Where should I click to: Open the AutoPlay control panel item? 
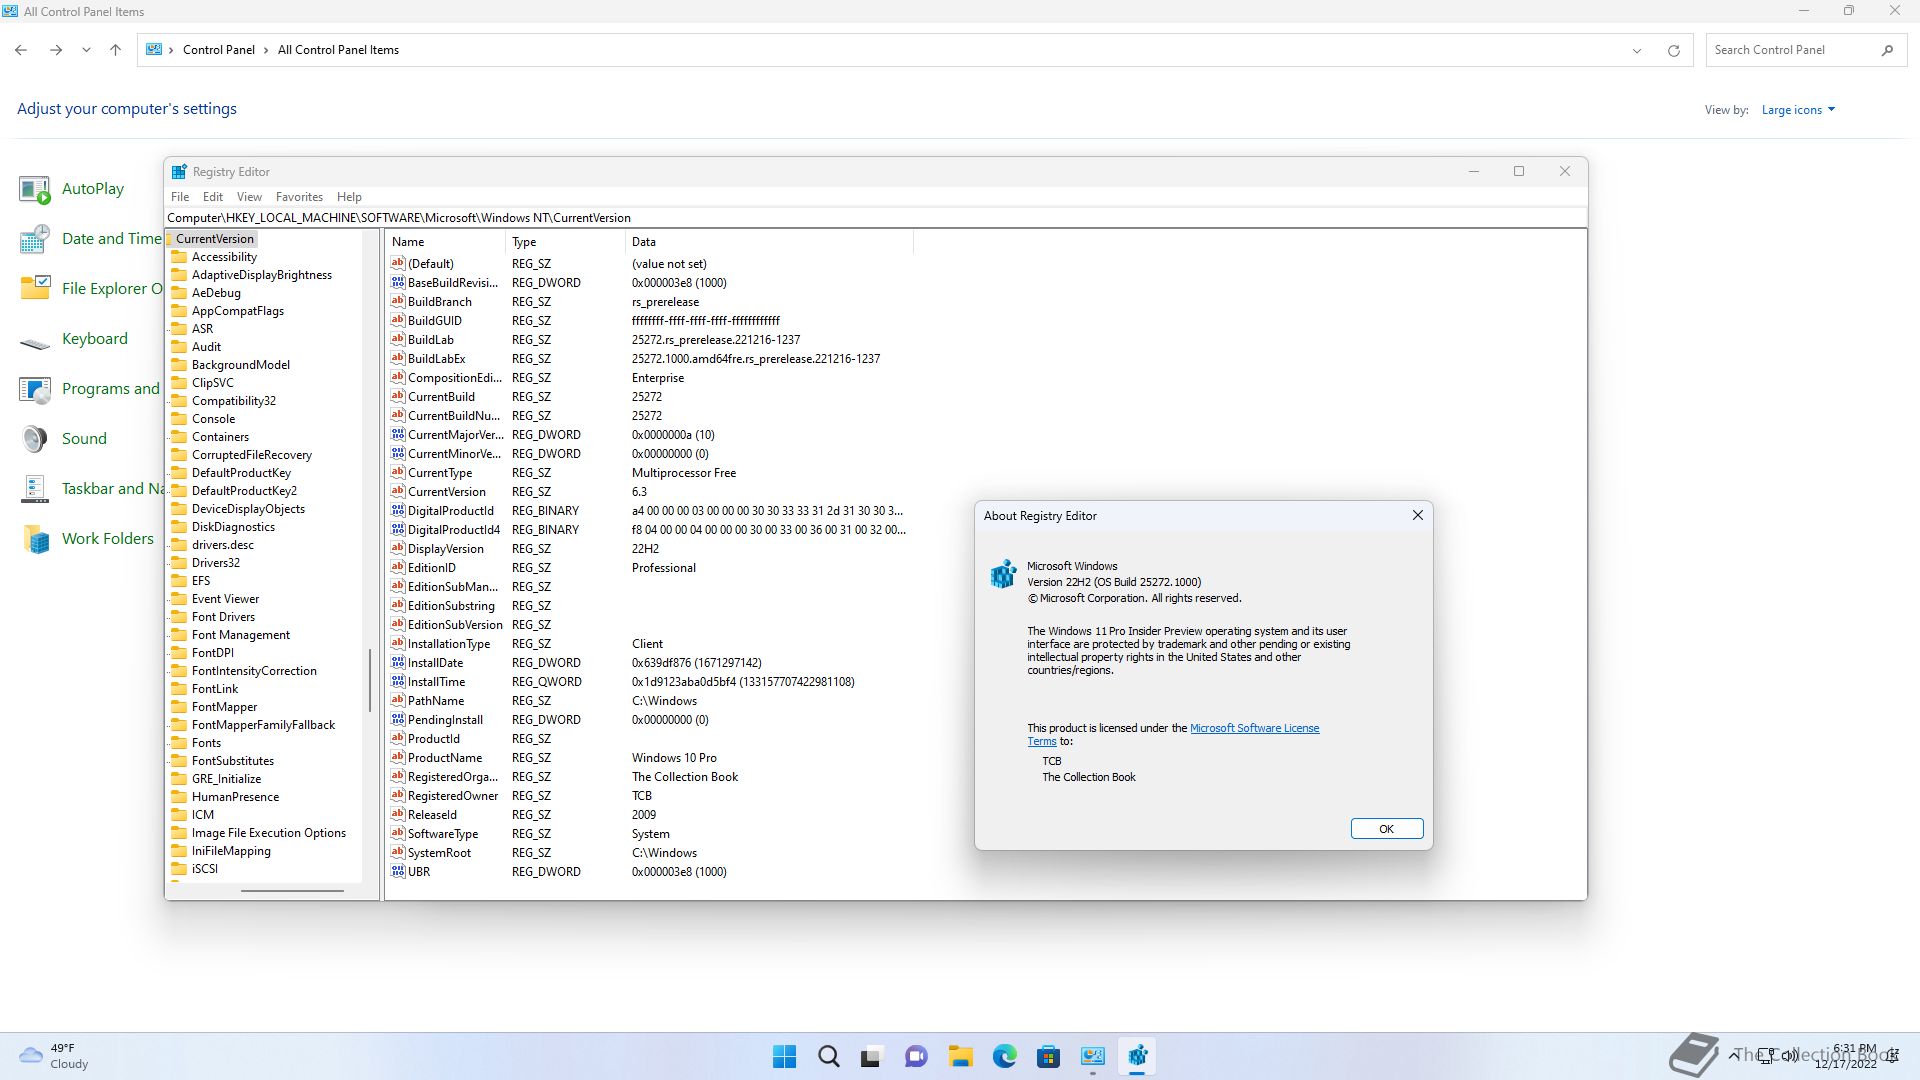(72, 189)
